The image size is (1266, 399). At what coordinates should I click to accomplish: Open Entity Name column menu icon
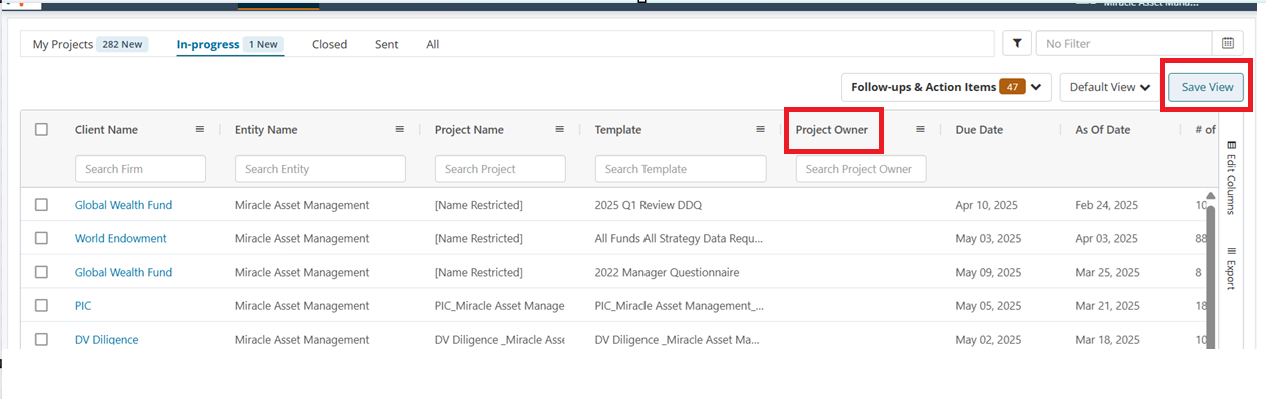coord(400,129)
